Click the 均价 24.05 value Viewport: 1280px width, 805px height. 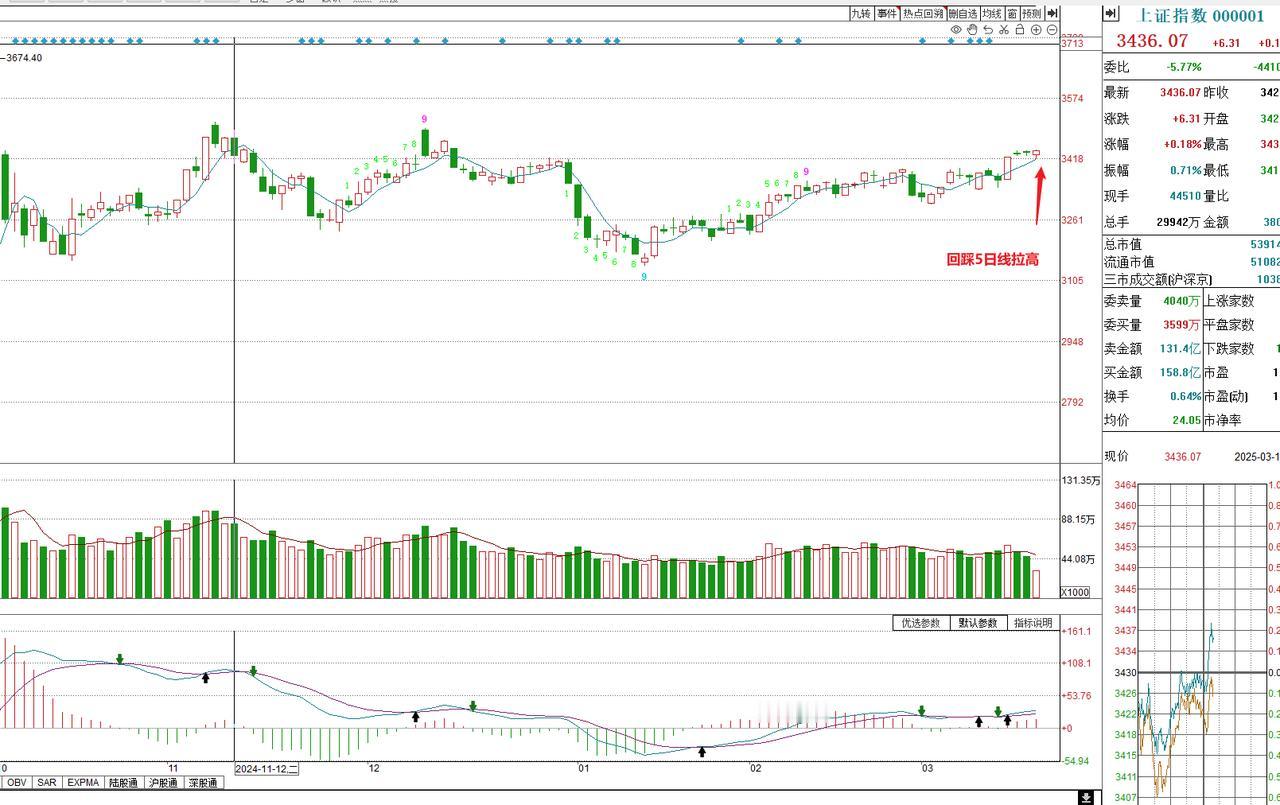(1187, 421)
